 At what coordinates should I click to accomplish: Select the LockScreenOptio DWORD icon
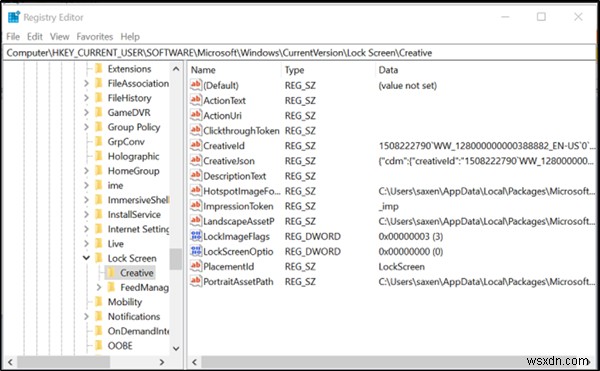pyautogui.click(x=196, y=251)
